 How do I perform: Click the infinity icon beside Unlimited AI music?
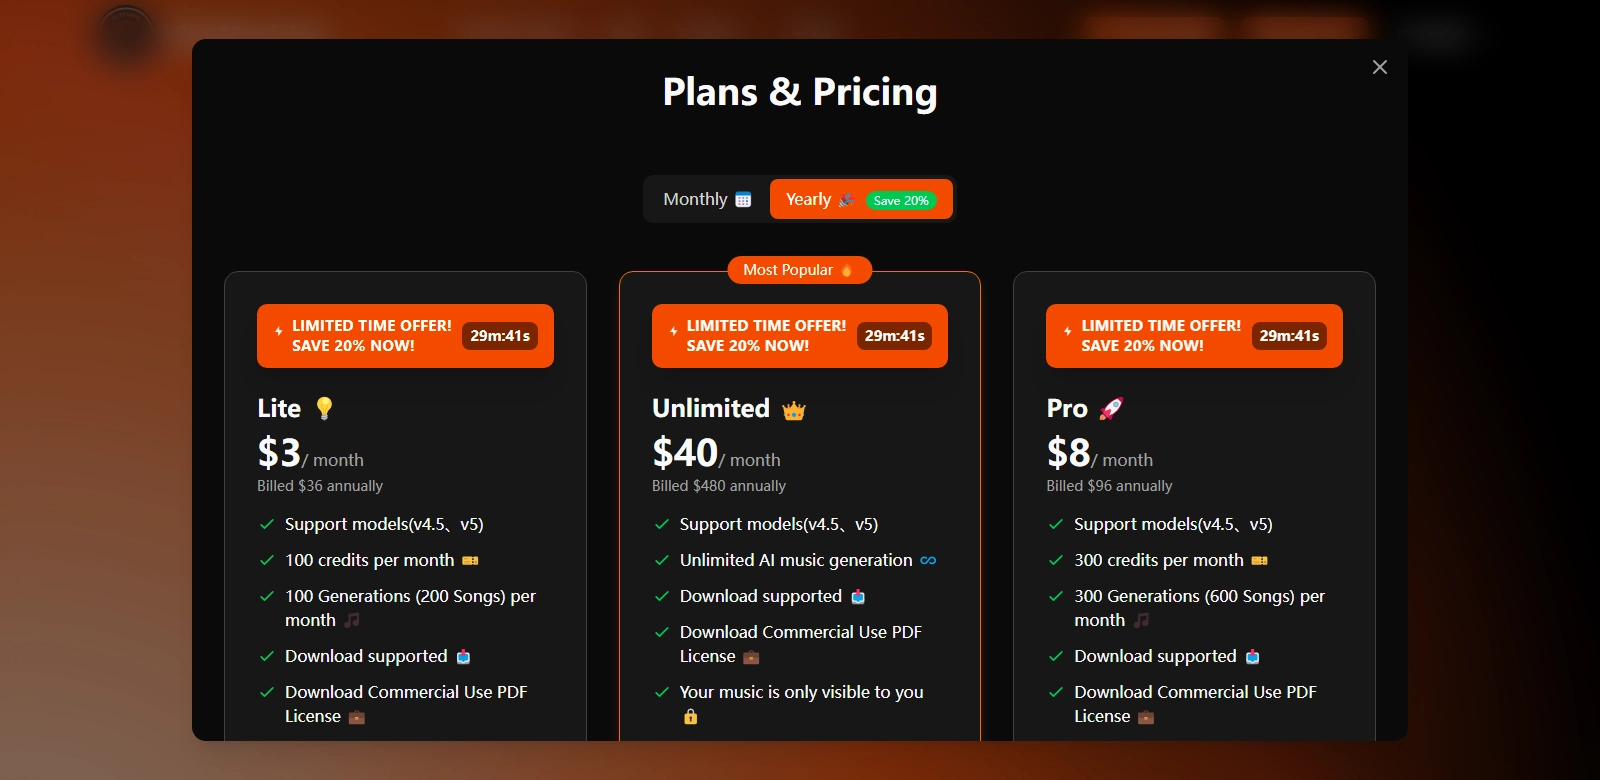click(928, 561)
